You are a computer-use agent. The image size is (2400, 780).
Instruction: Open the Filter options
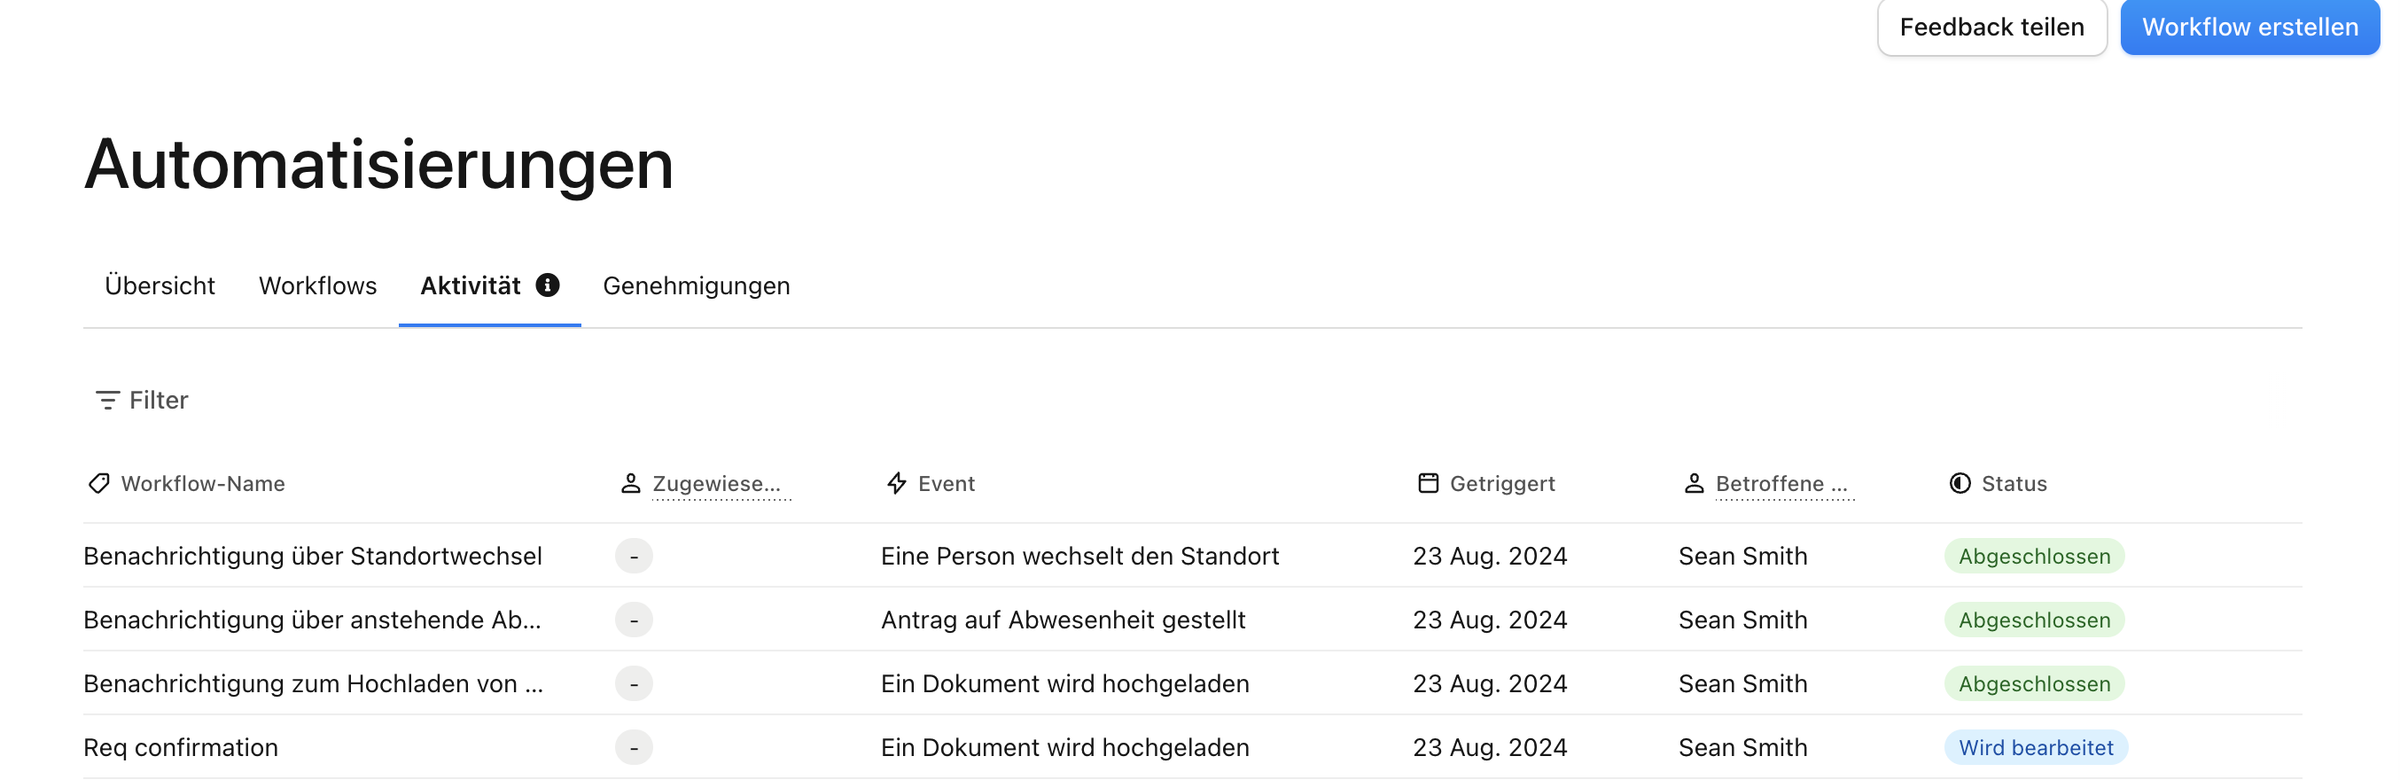[142, 400]
